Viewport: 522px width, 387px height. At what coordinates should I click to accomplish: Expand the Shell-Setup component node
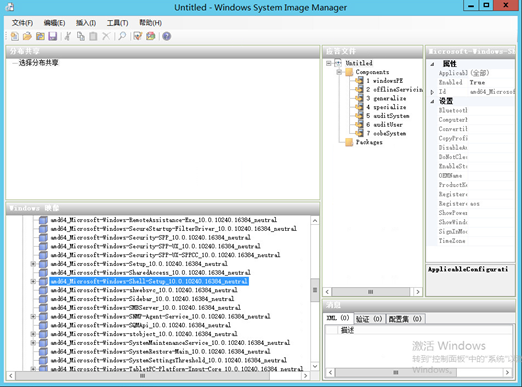click(33, 281)
